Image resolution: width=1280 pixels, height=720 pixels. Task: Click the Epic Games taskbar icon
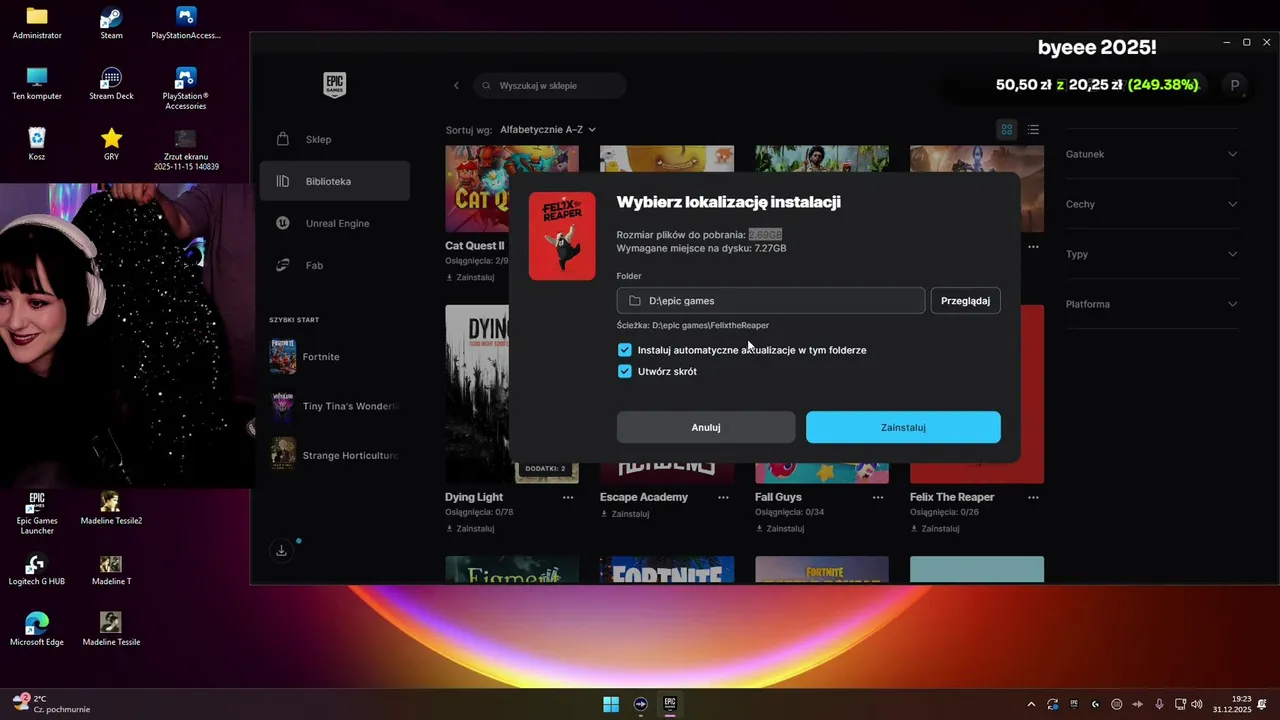point(670,704)
